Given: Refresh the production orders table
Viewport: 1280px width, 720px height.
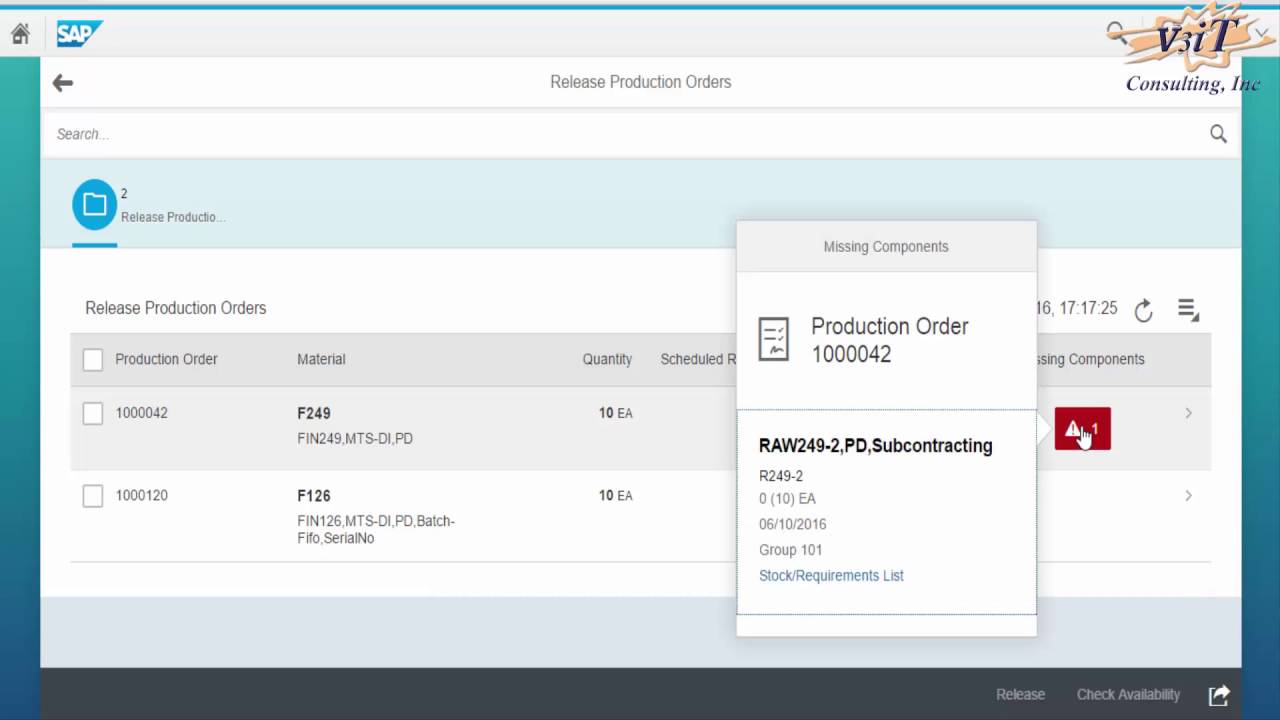Looking at the screenshot, I should (x=1144, y=310).
